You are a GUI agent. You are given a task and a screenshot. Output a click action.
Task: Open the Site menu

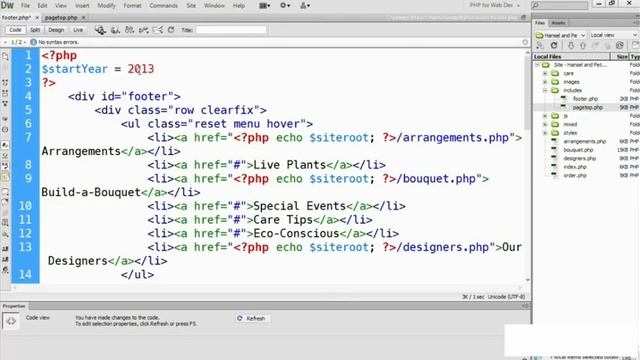[191, 6]
